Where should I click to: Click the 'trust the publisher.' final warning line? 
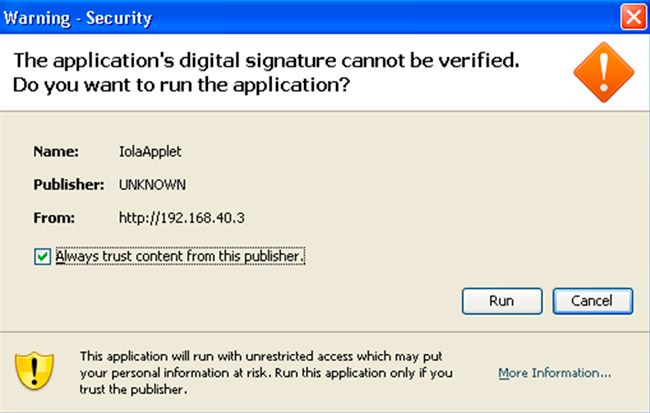(x=133, y=389)
